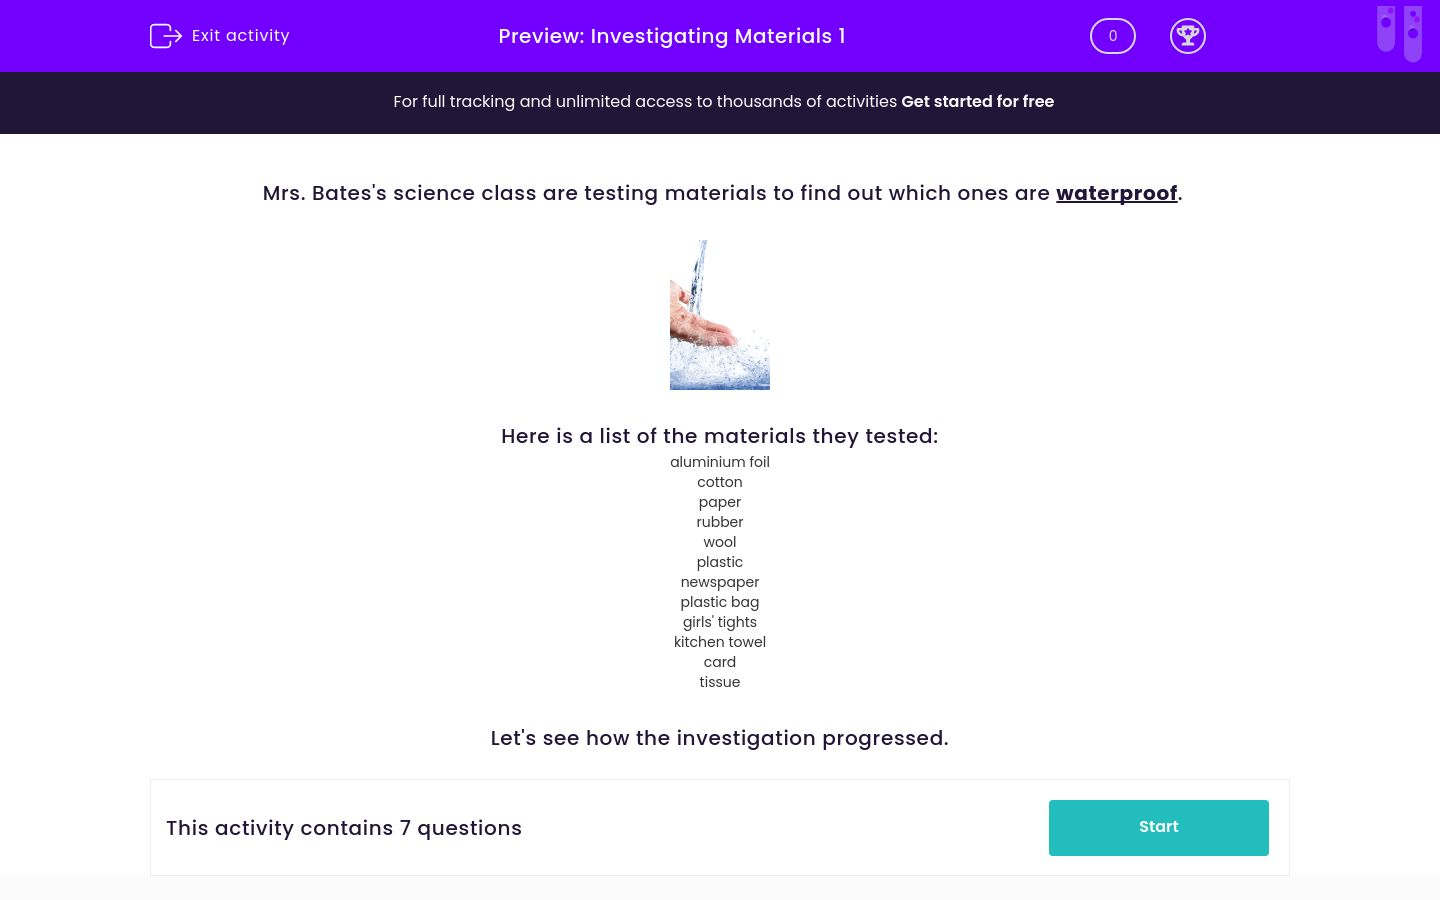Click the activity contains 7 questions text
Screen dimensions: 1440x900
point(344,828)
